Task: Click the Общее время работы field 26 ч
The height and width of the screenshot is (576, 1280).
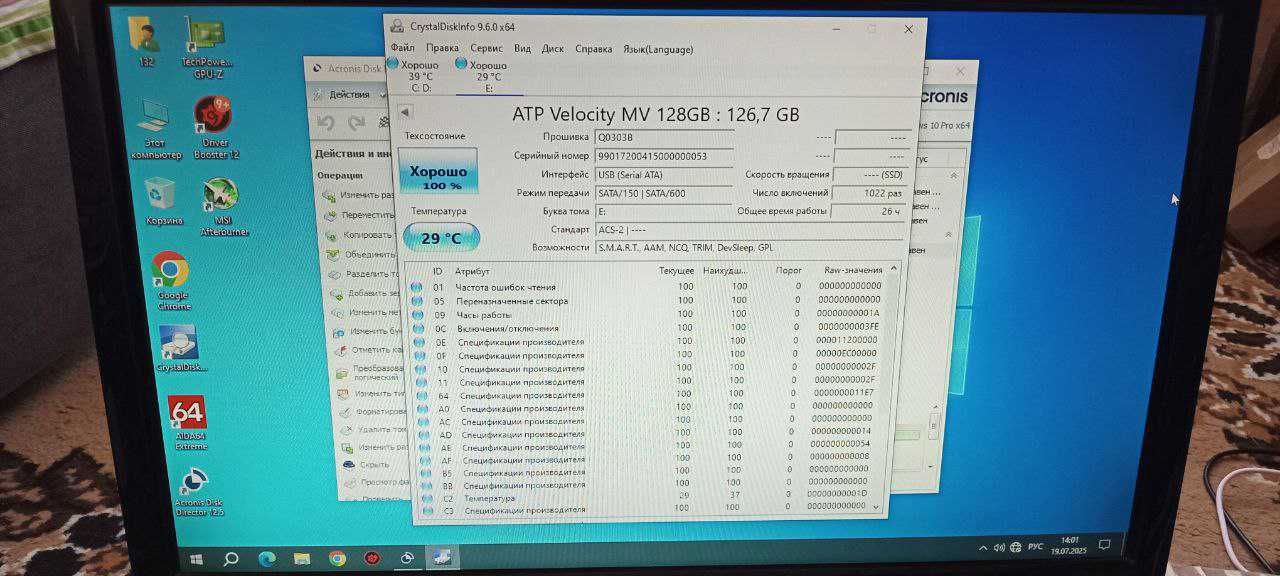Action: 869,211
